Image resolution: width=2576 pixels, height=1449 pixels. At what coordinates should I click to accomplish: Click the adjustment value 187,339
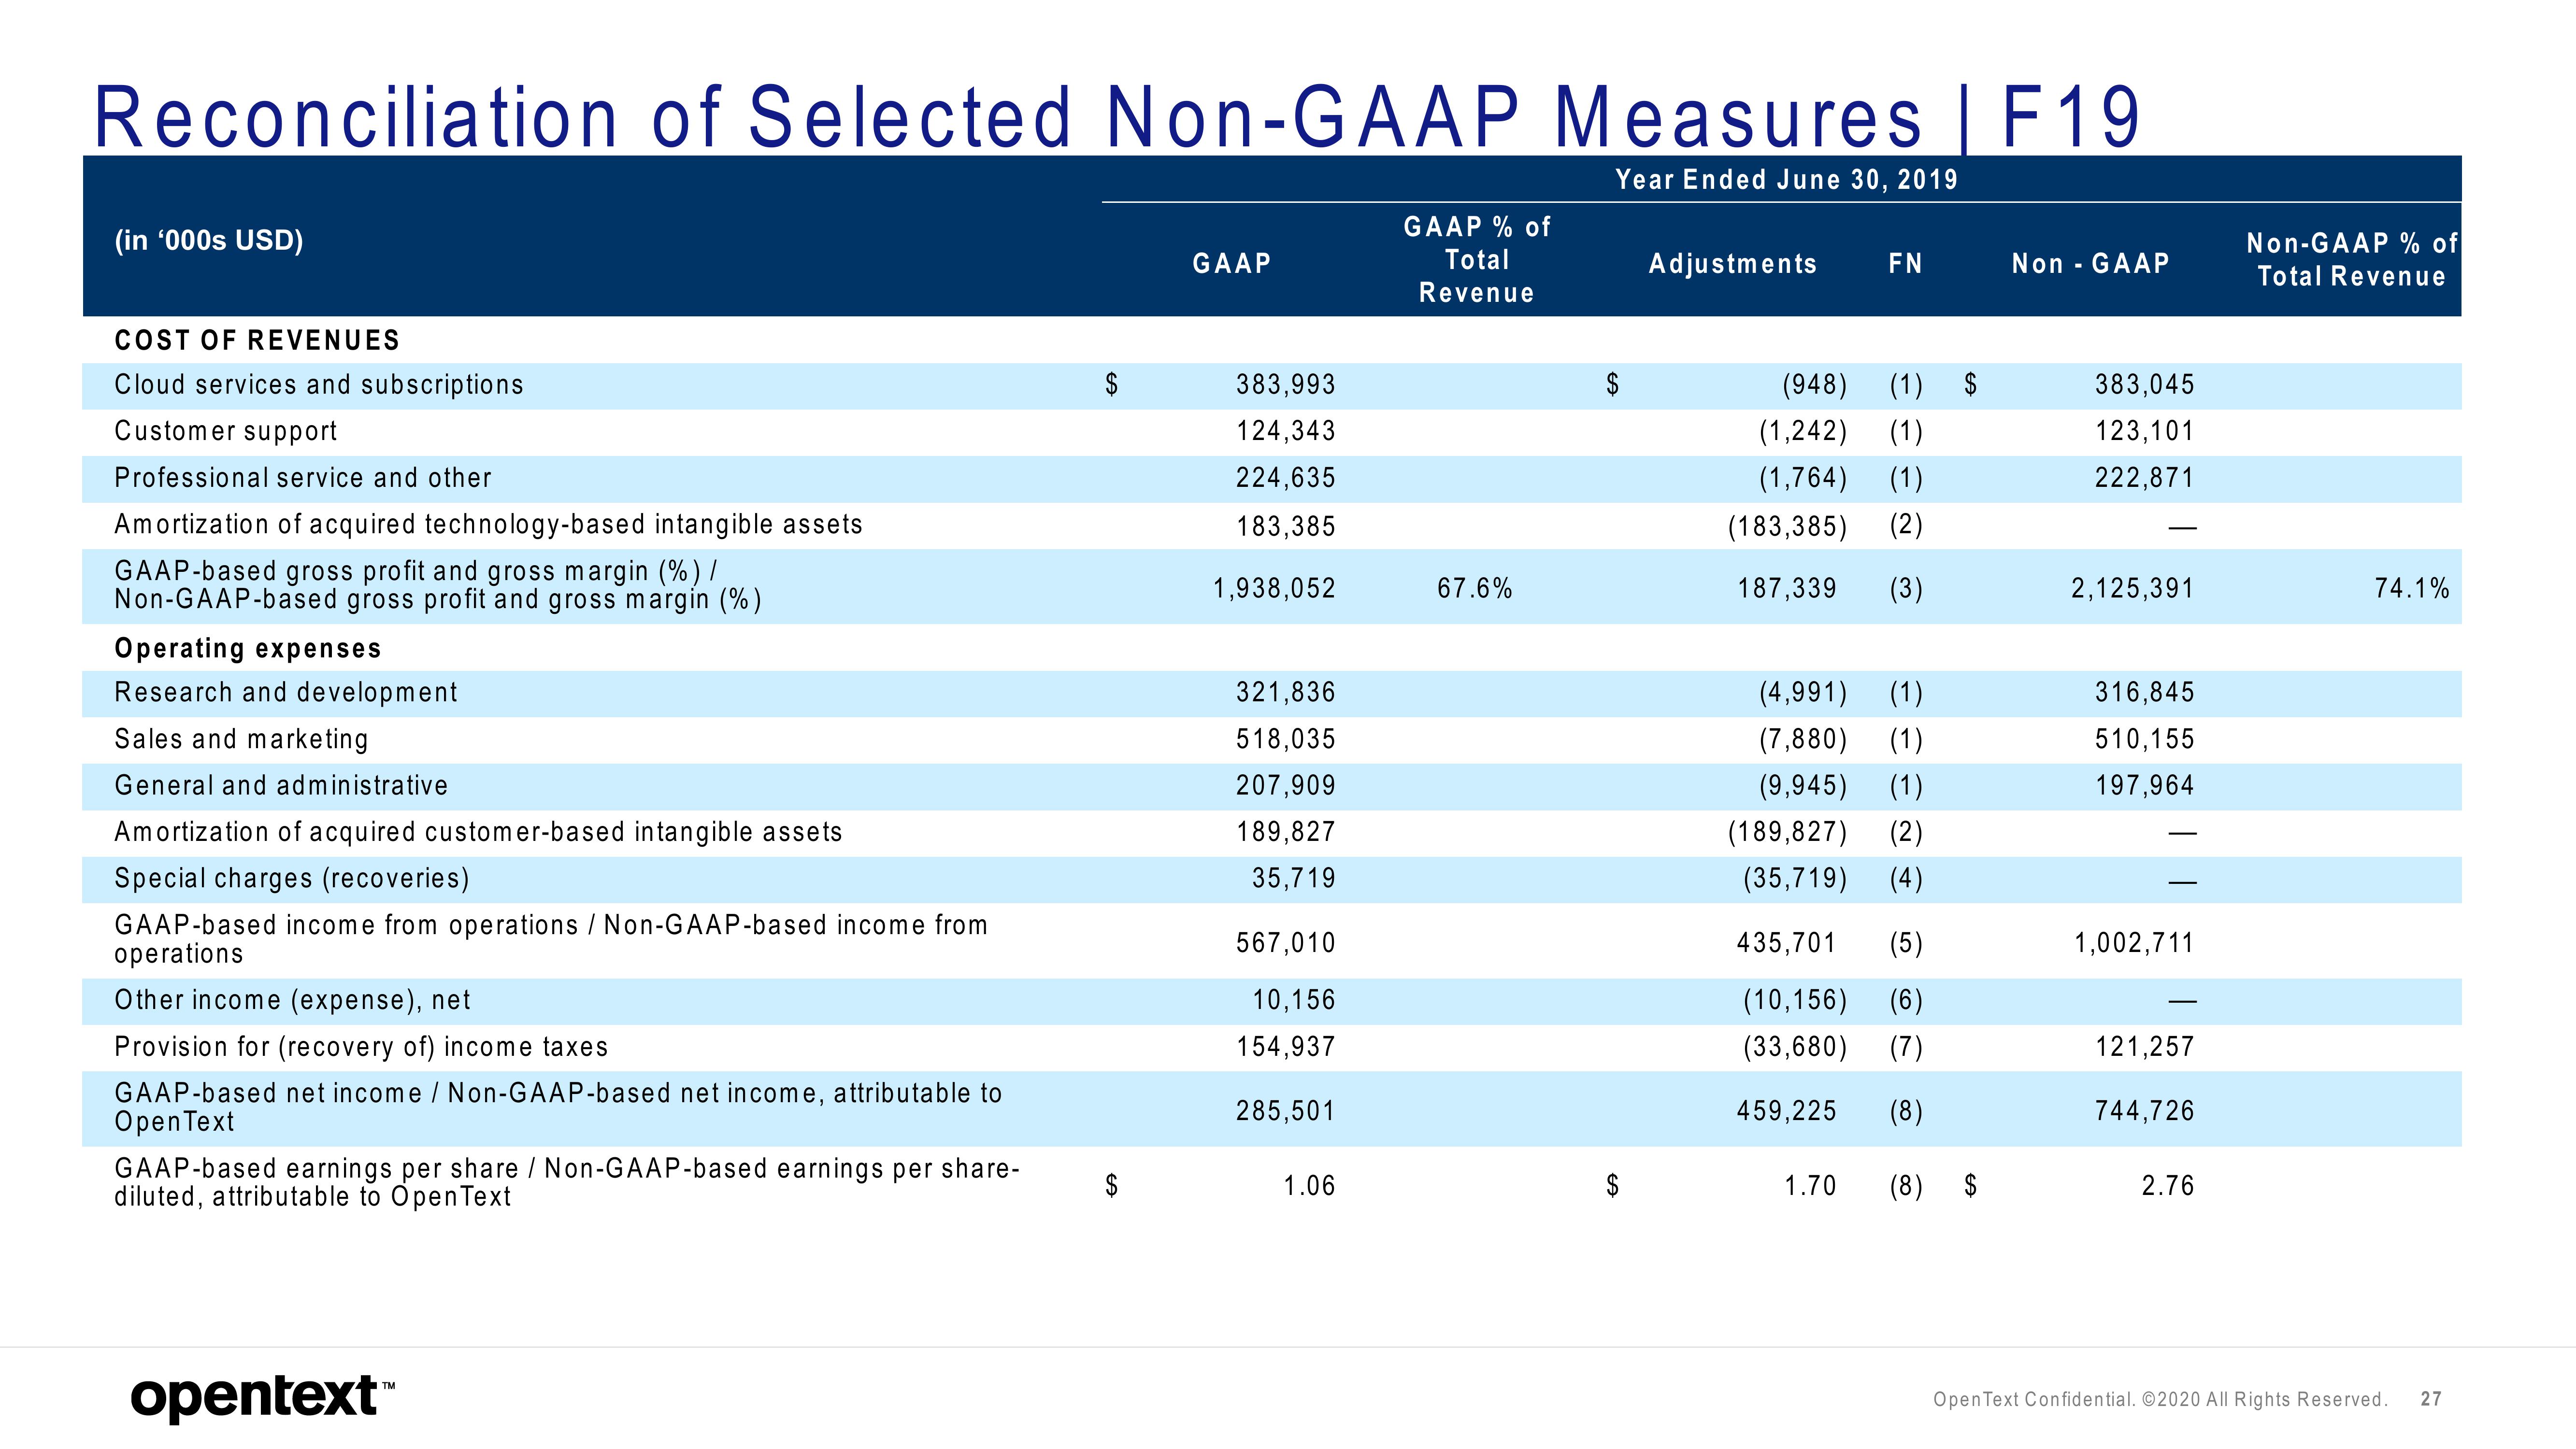1787,588
